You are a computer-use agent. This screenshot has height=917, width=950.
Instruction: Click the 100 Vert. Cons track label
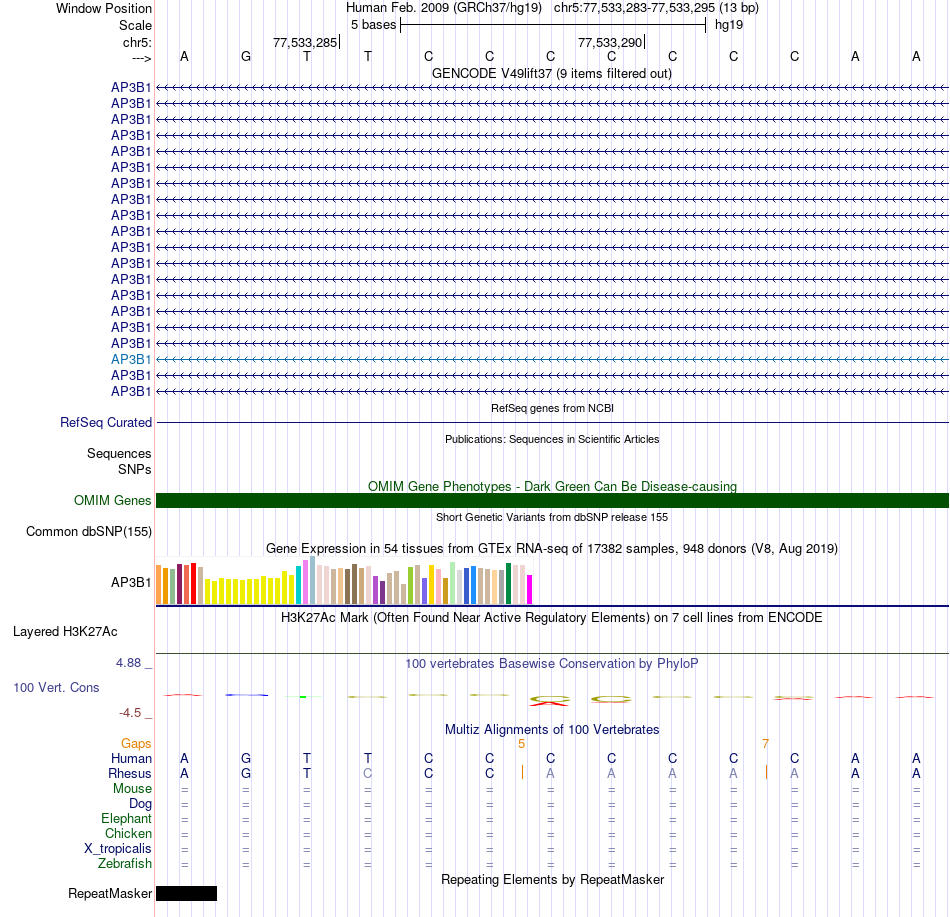click(56, 687)
